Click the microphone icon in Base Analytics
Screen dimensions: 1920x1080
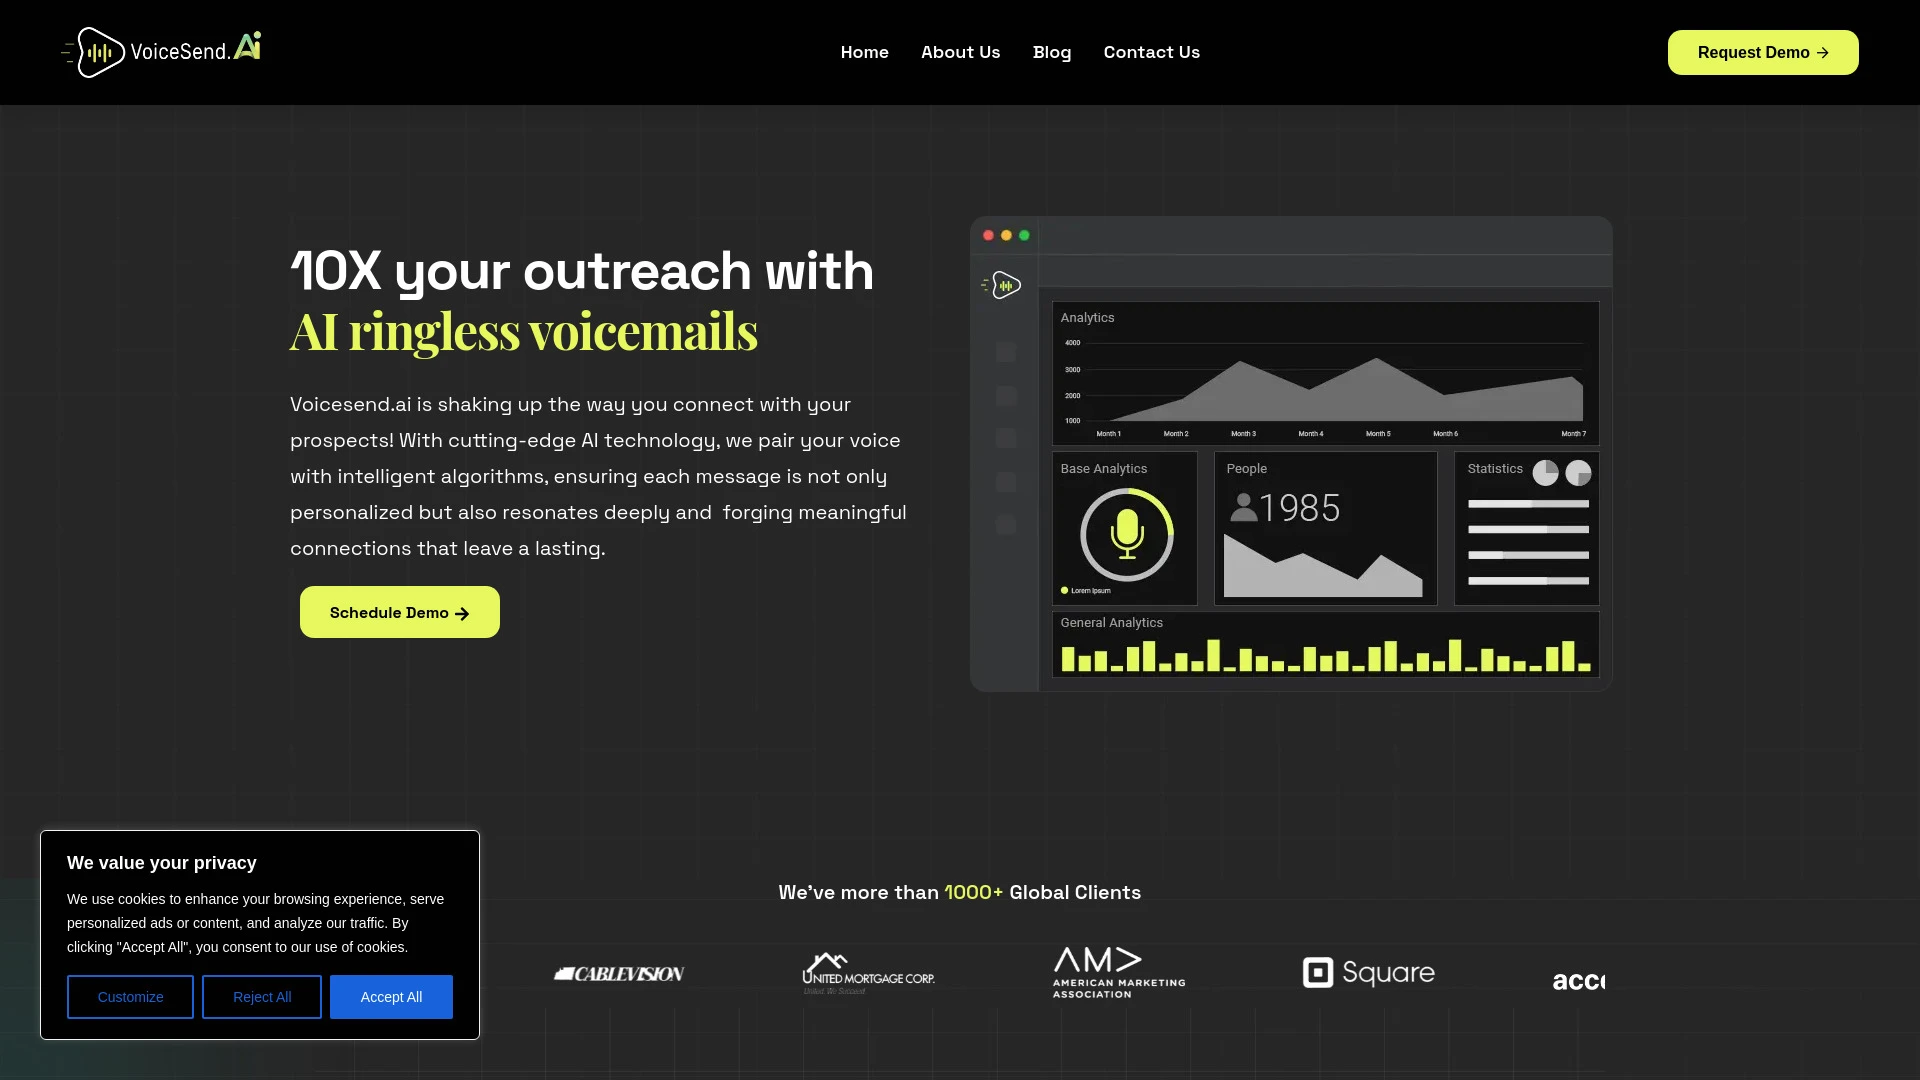point(1126,533)
